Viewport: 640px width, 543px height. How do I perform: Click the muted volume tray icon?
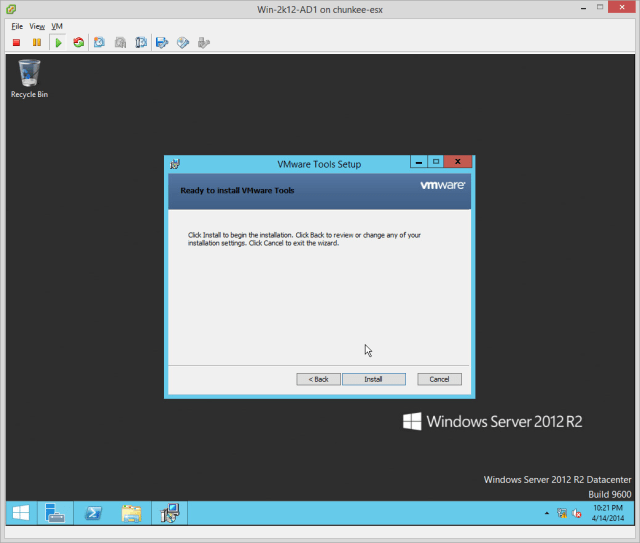point(577,513)
